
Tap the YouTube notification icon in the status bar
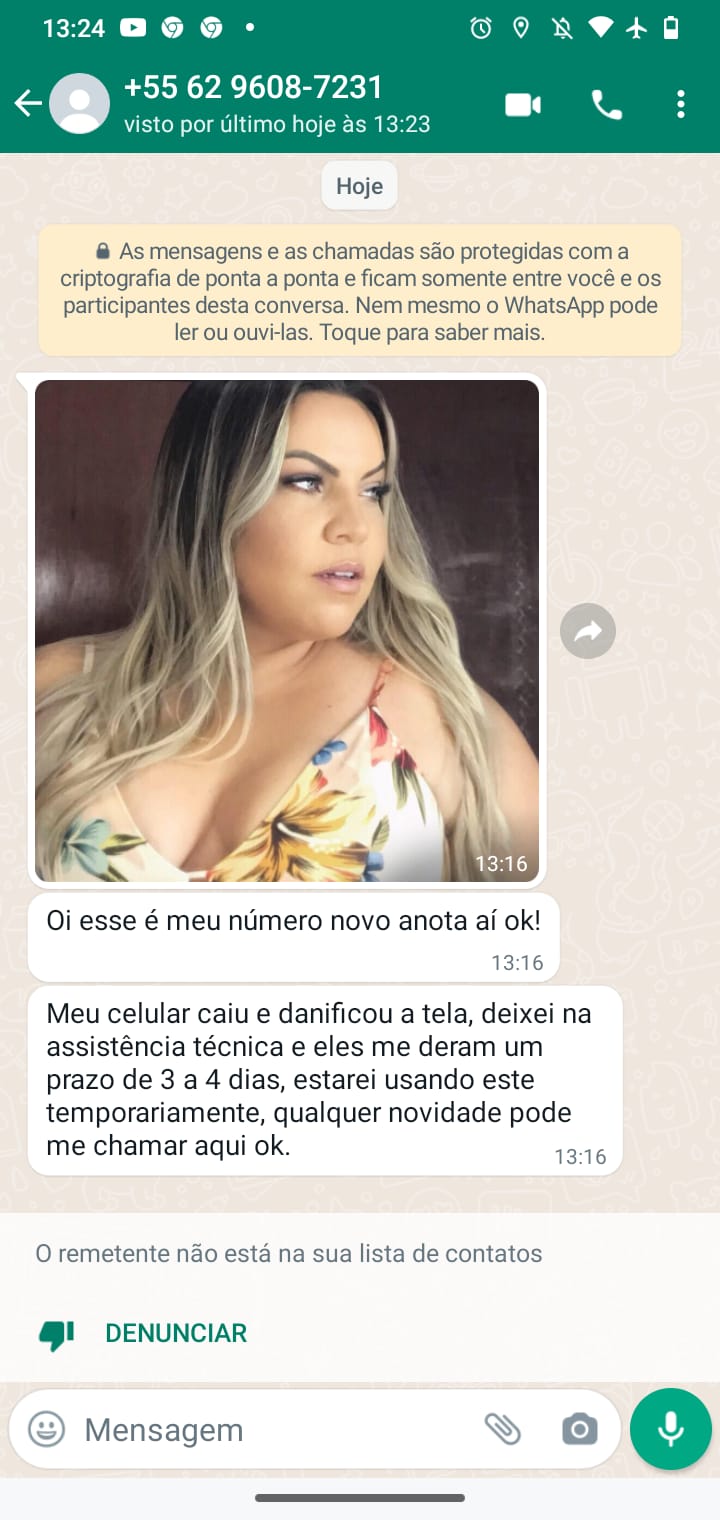click(133, 28)
